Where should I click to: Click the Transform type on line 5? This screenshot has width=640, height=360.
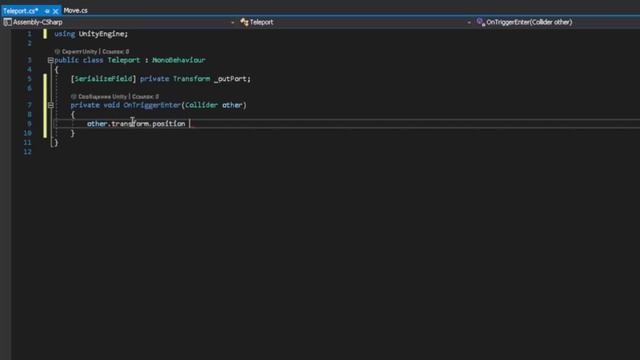191,79
